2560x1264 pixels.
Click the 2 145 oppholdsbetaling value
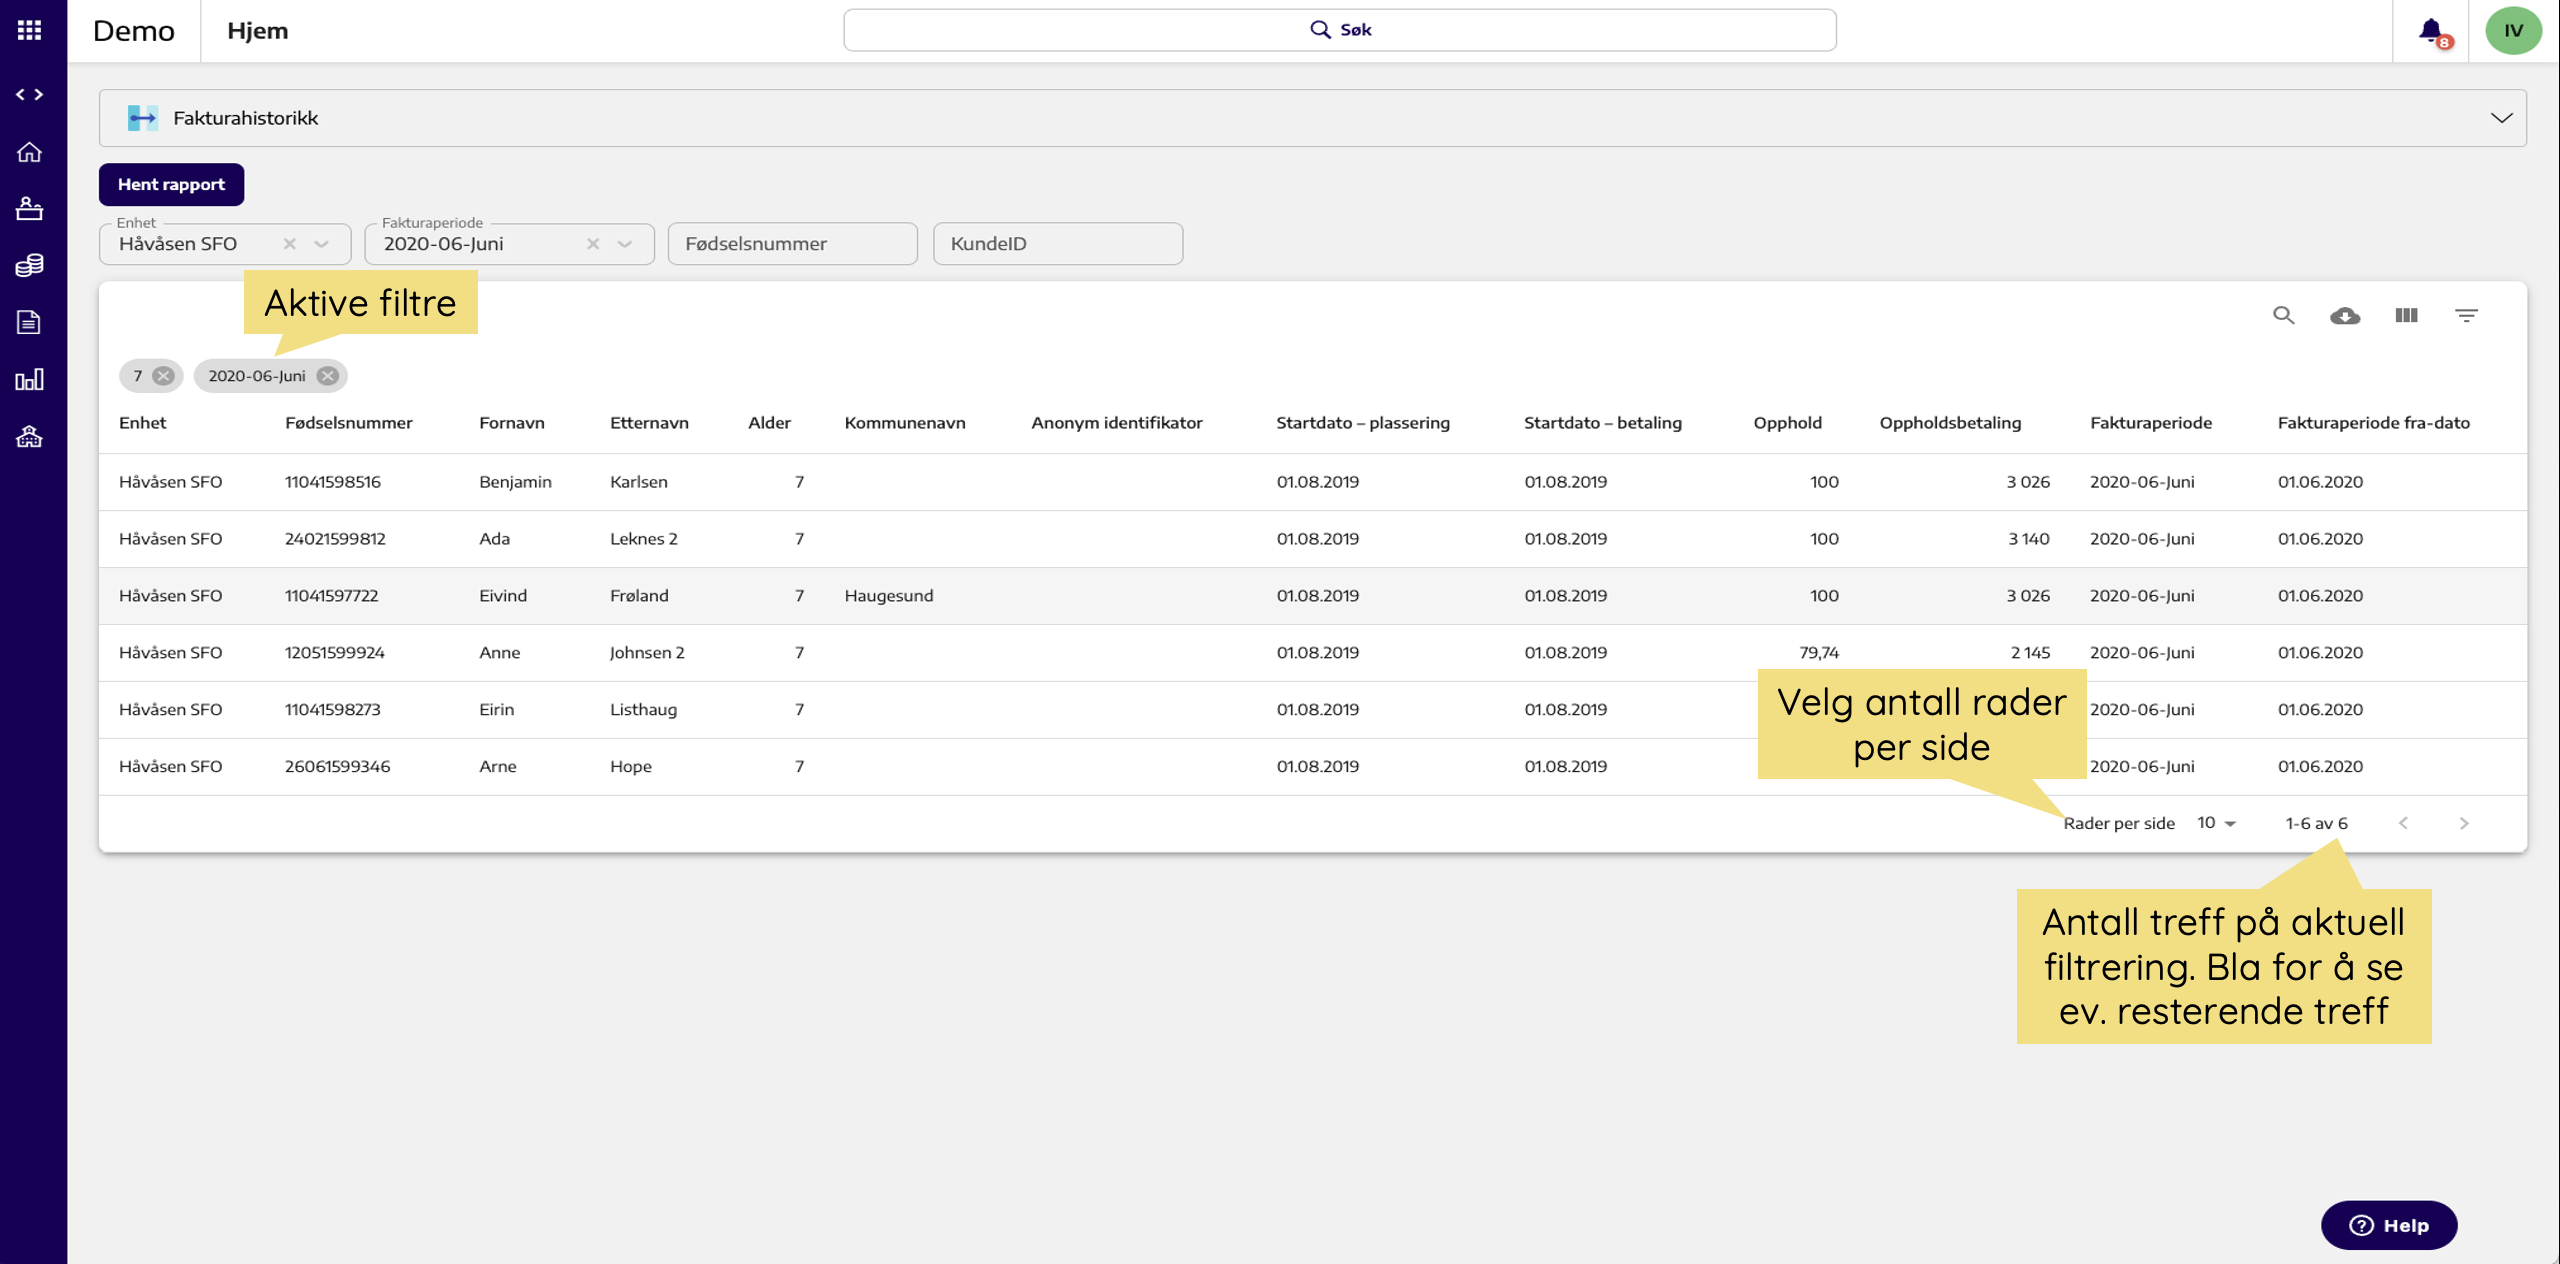pos(2030,652)
